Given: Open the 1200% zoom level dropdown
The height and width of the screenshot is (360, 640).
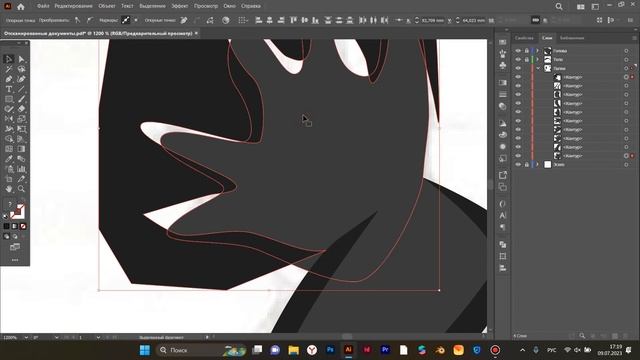Looking at the screenshot, I should pyautogui.click(x=26, y=338).
